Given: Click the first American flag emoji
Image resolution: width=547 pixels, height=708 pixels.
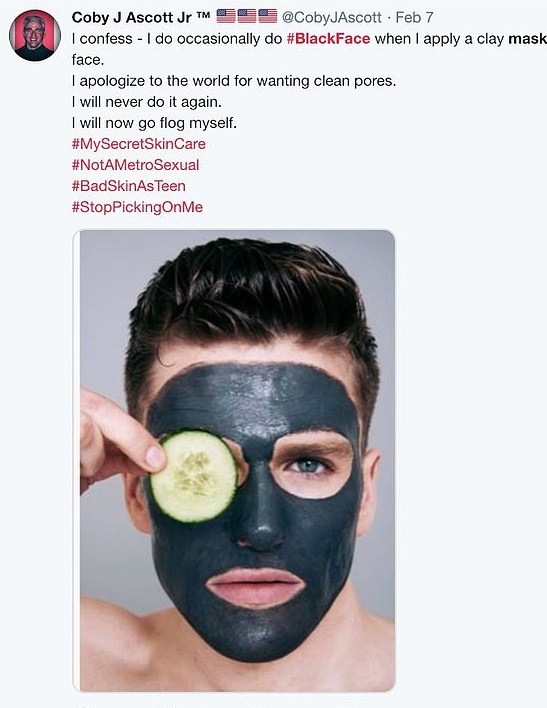Looking at the screenshot, I should (x=226, y=16).
